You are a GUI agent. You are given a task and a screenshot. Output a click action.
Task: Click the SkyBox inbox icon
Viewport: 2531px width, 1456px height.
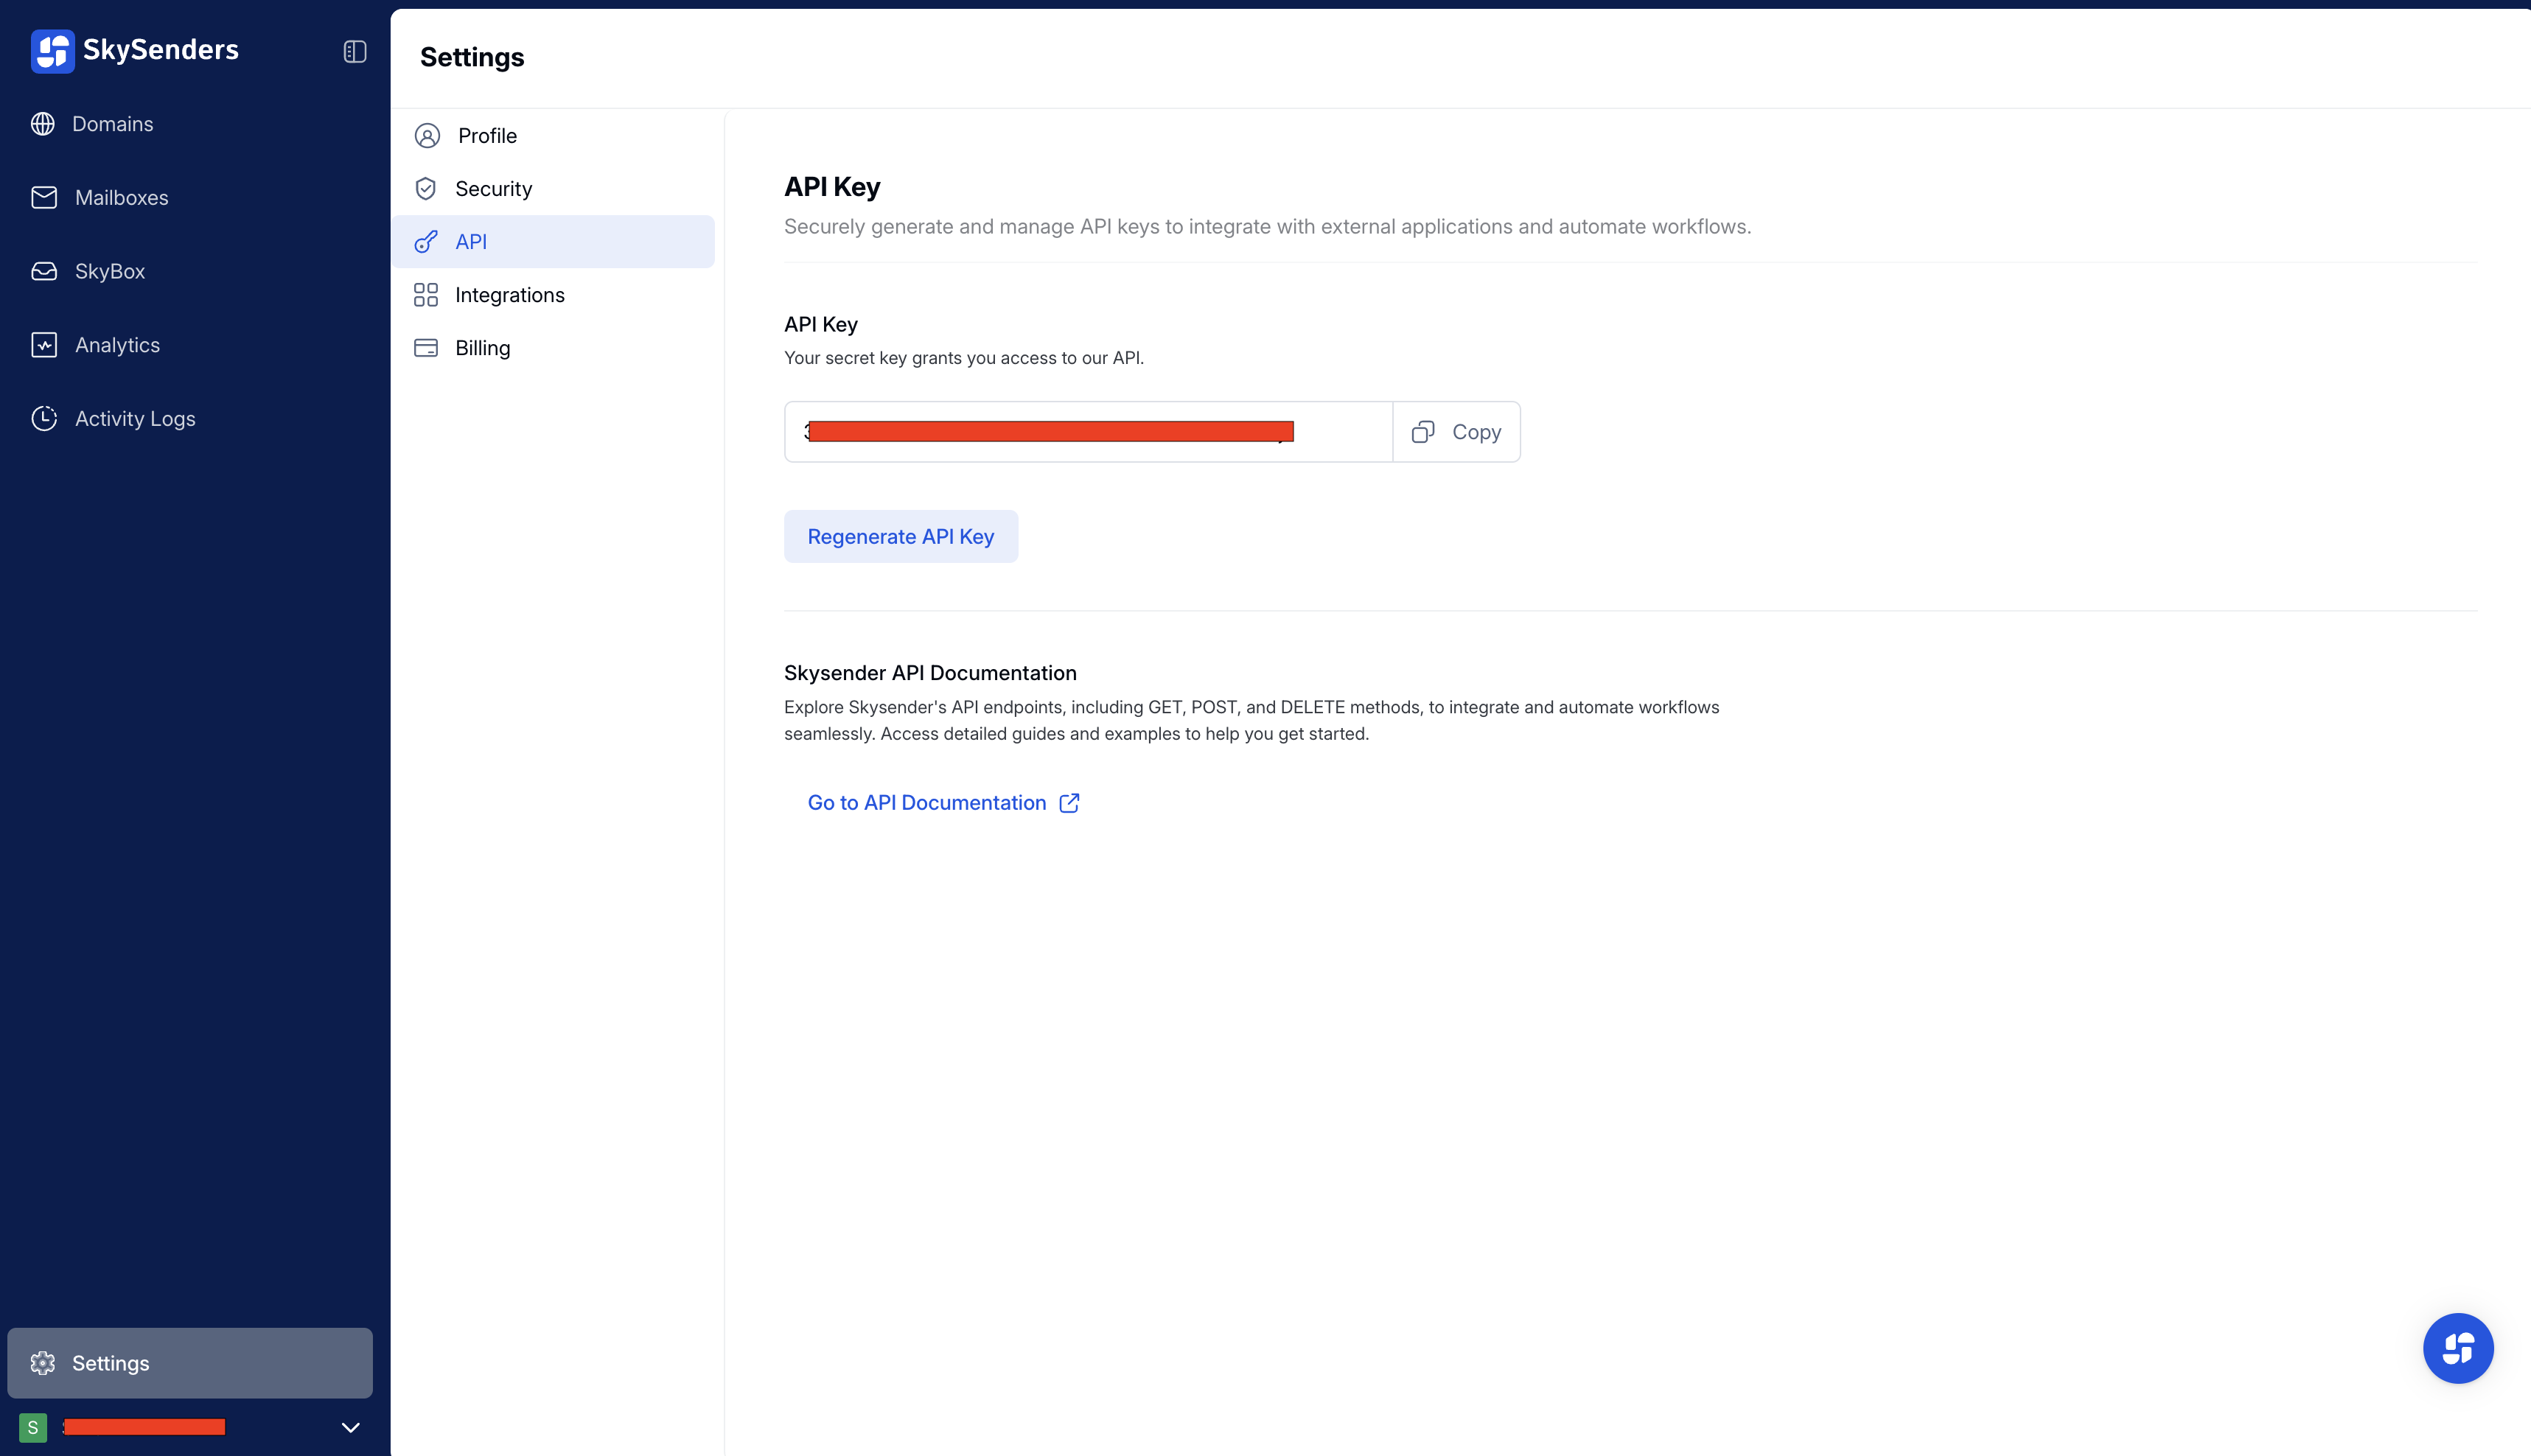(x=44, y=271)
